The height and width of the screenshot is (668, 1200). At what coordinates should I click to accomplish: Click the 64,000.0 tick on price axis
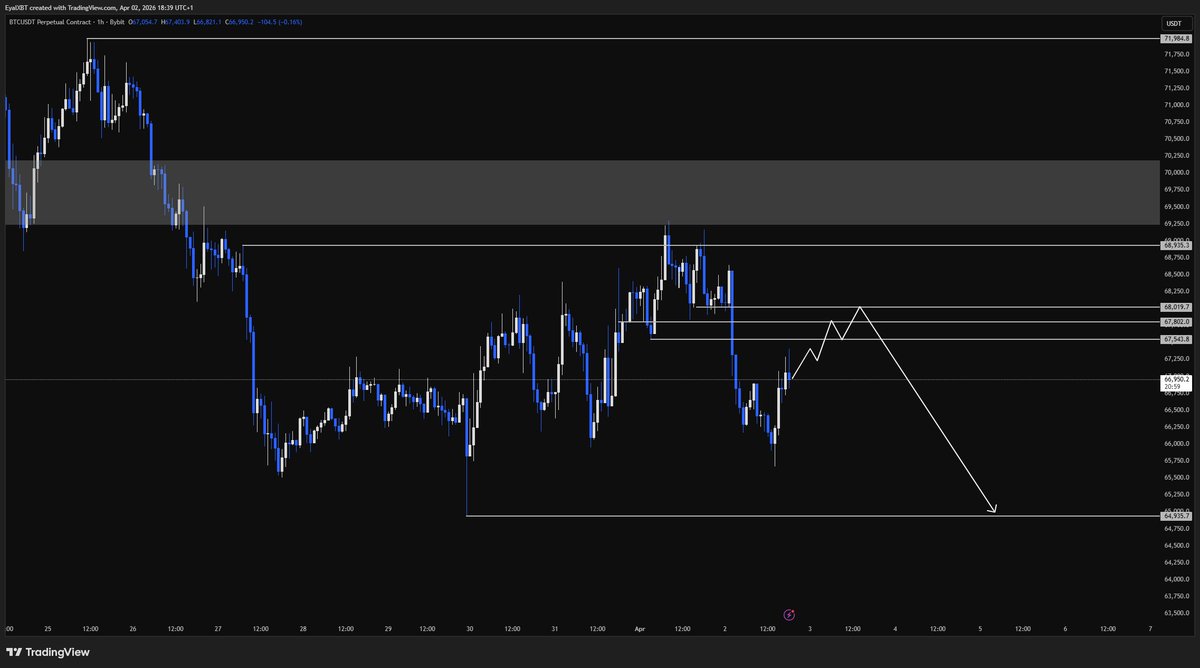point(1176,579)
